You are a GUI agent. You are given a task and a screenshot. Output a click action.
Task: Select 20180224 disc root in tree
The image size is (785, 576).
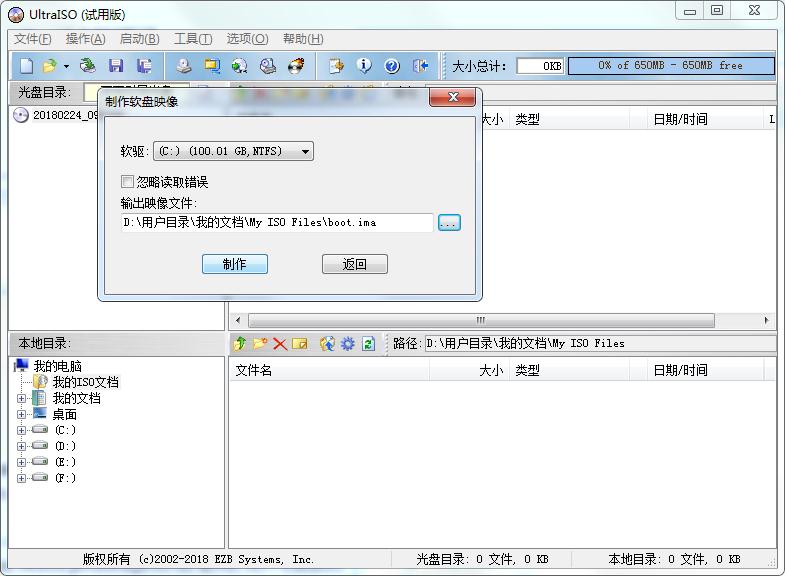pyautogui.click(x=65, y=115)
